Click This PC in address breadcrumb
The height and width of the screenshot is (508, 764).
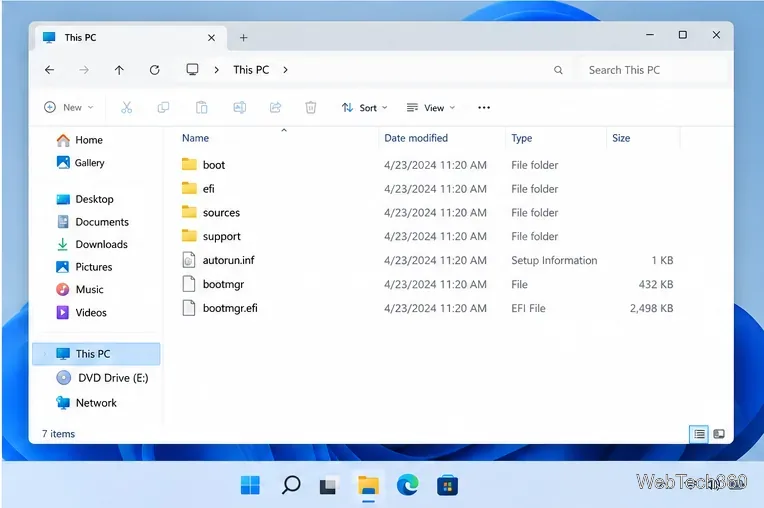tap(251, 70)
